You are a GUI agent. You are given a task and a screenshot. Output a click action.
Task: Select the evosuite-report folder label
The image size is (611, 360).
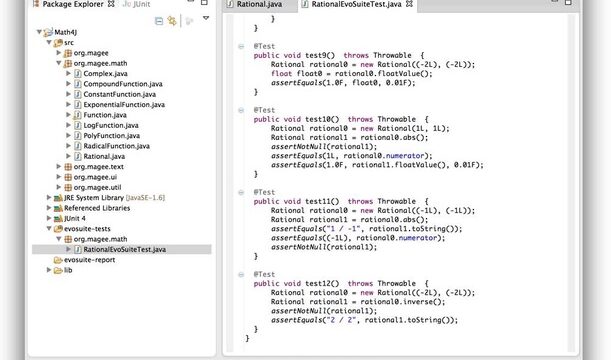[x=90, y=260]
